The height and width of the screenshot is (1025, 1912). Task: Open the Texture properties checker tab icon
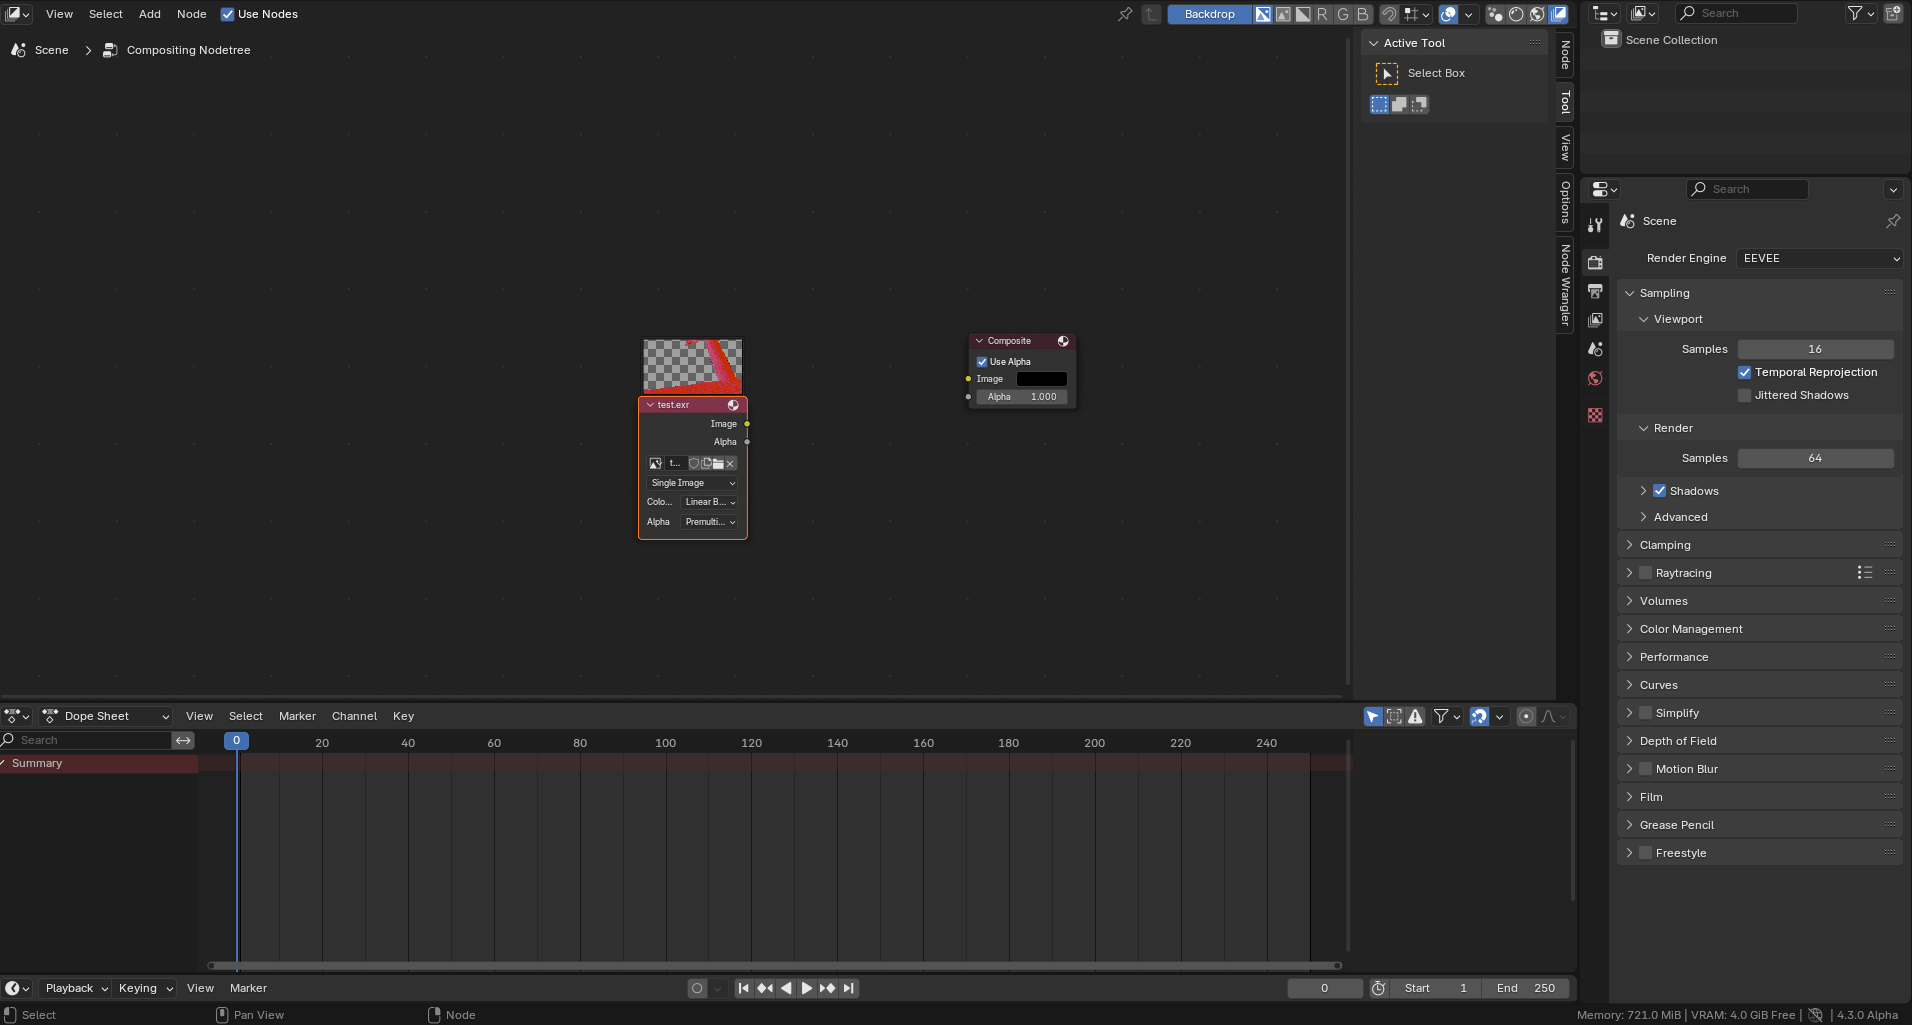click(1595, 415)
